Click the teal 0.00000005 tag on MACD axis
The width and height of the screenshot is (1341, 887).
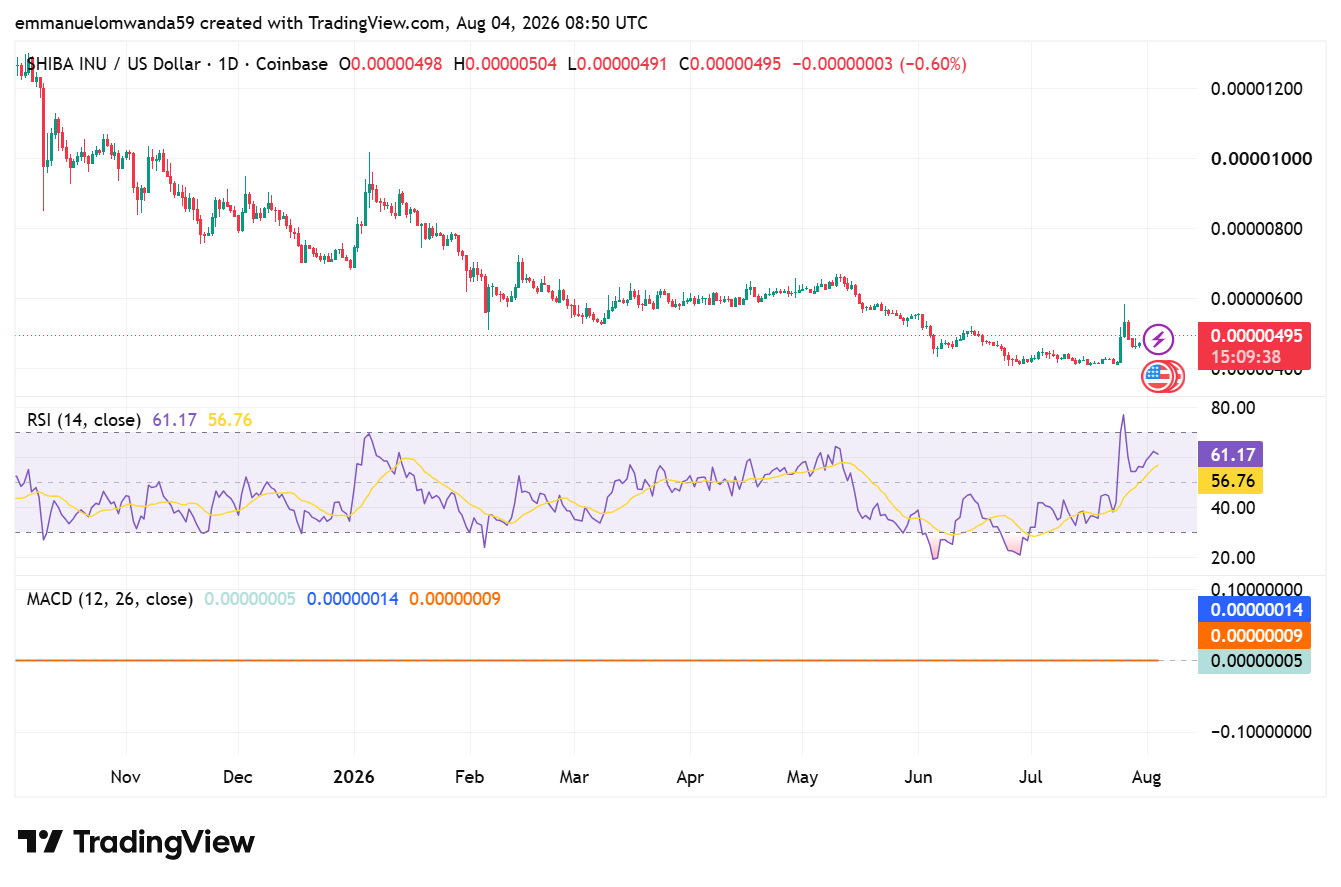[x=1254, y=661]
